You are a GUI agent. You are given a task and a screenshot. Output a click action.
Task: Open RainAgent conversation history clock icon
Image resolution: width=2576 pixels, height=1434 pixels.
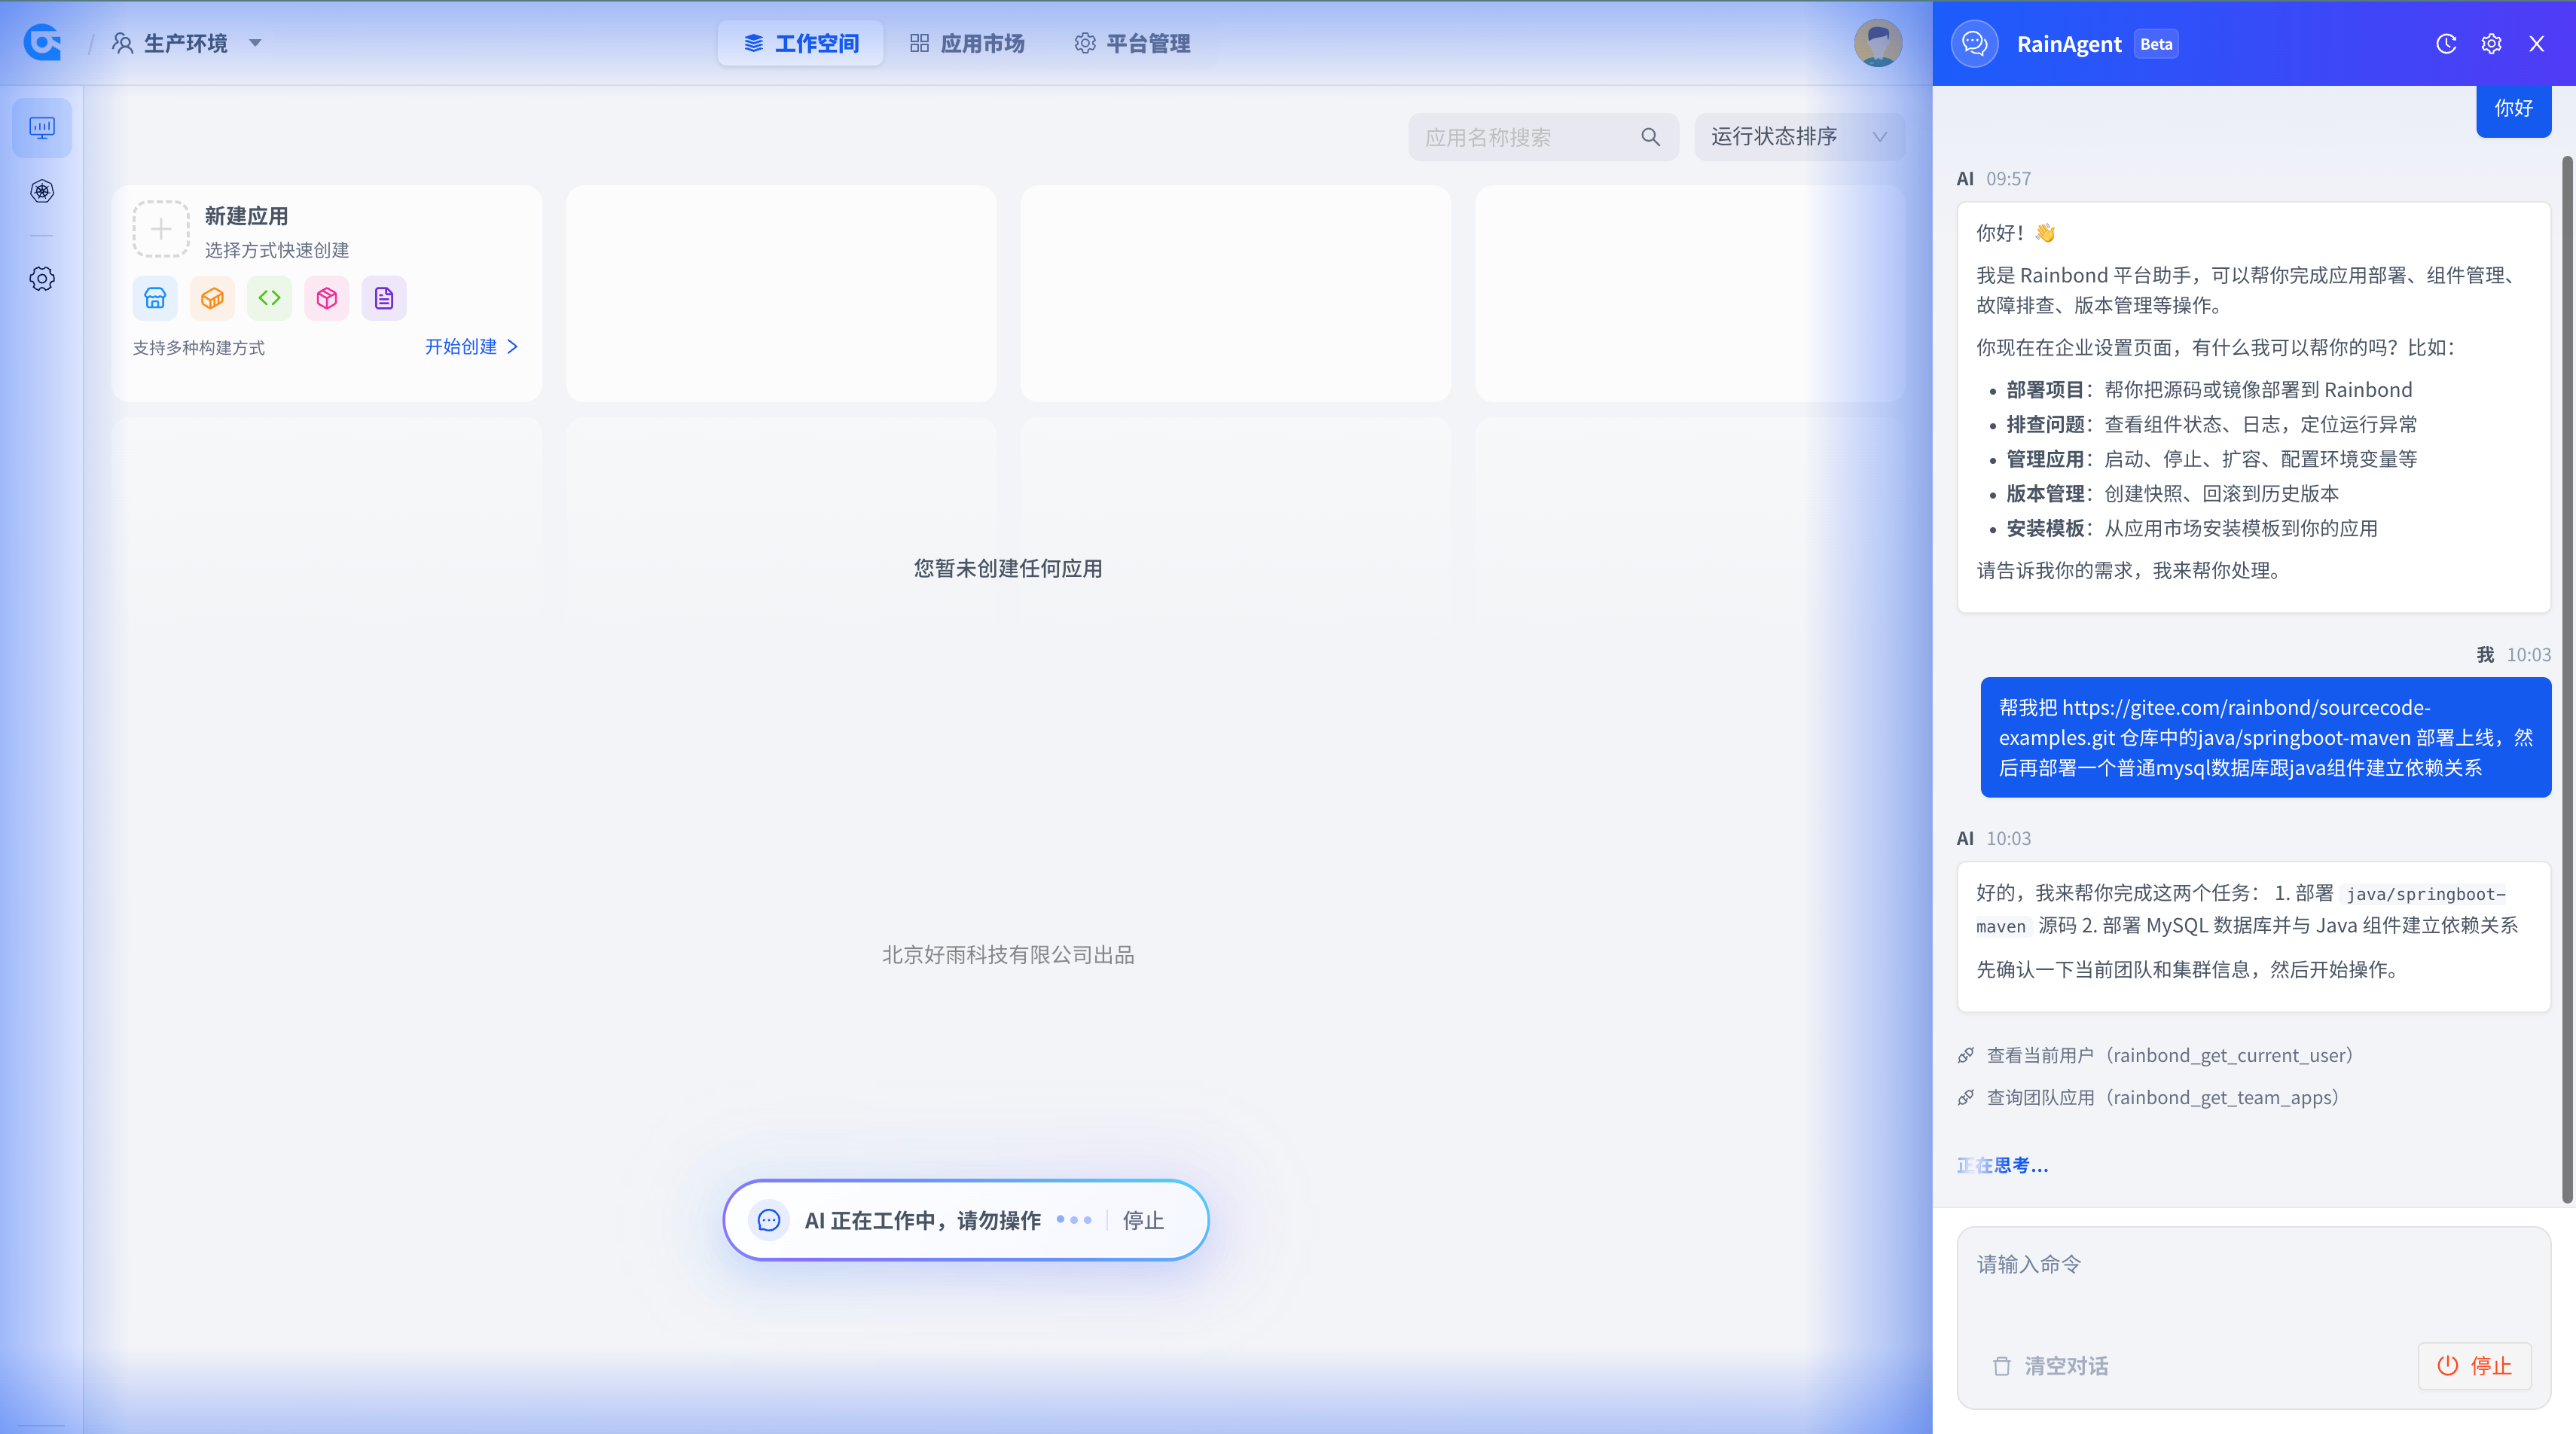point(2446,43)
